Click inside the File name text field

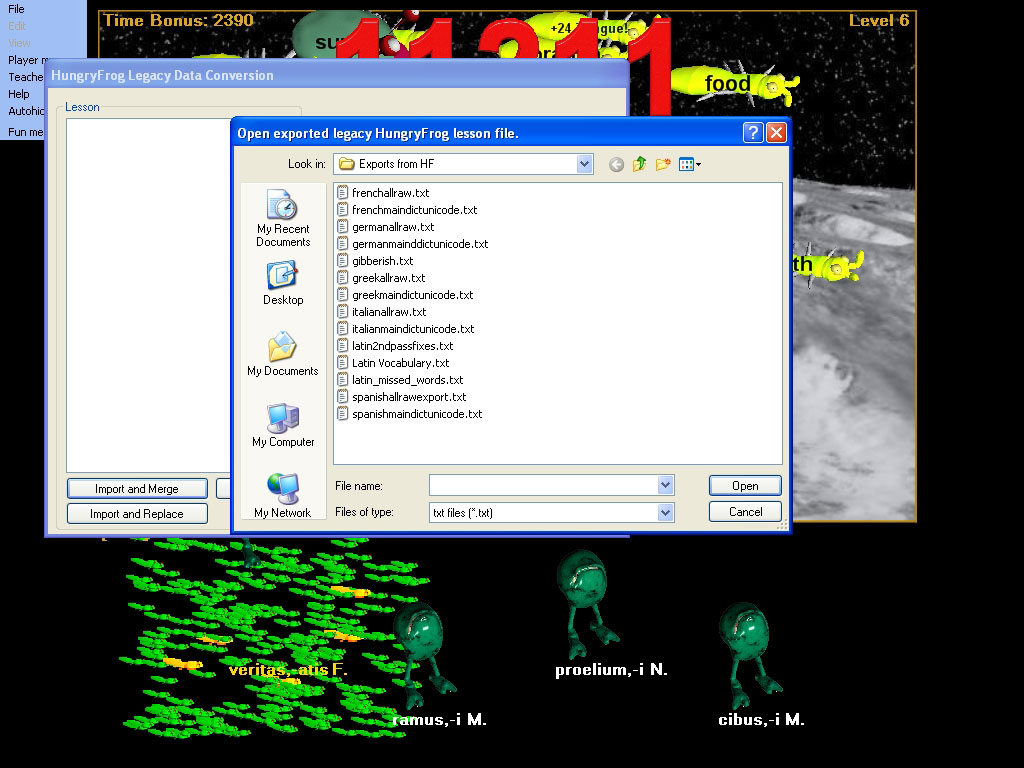(x=543, y=485)
